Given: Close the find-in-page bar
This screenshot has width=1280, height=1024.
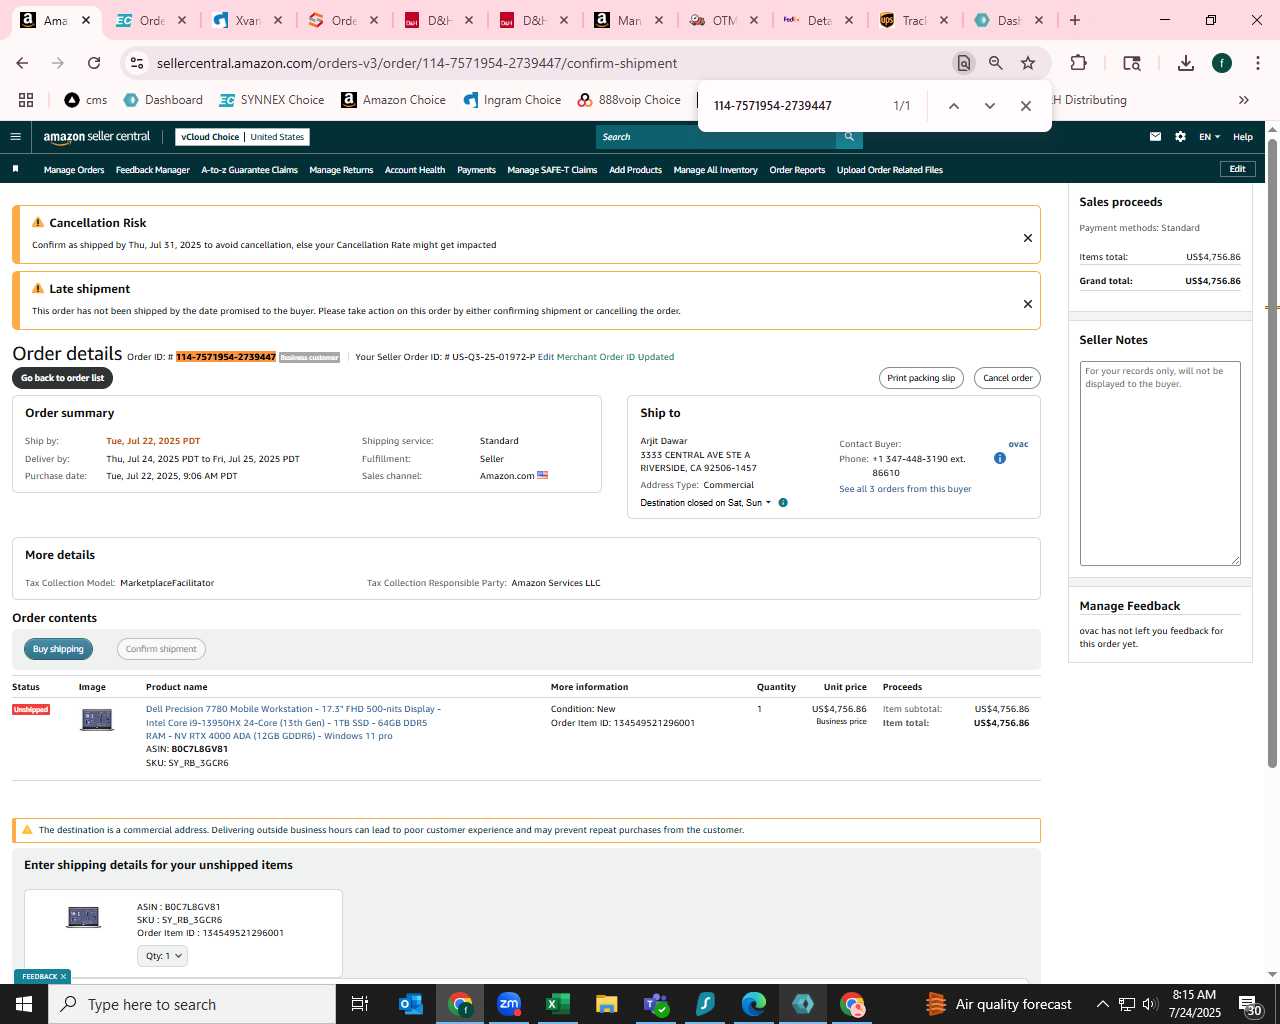Looking at the screenshot, I should (1026, 106).
